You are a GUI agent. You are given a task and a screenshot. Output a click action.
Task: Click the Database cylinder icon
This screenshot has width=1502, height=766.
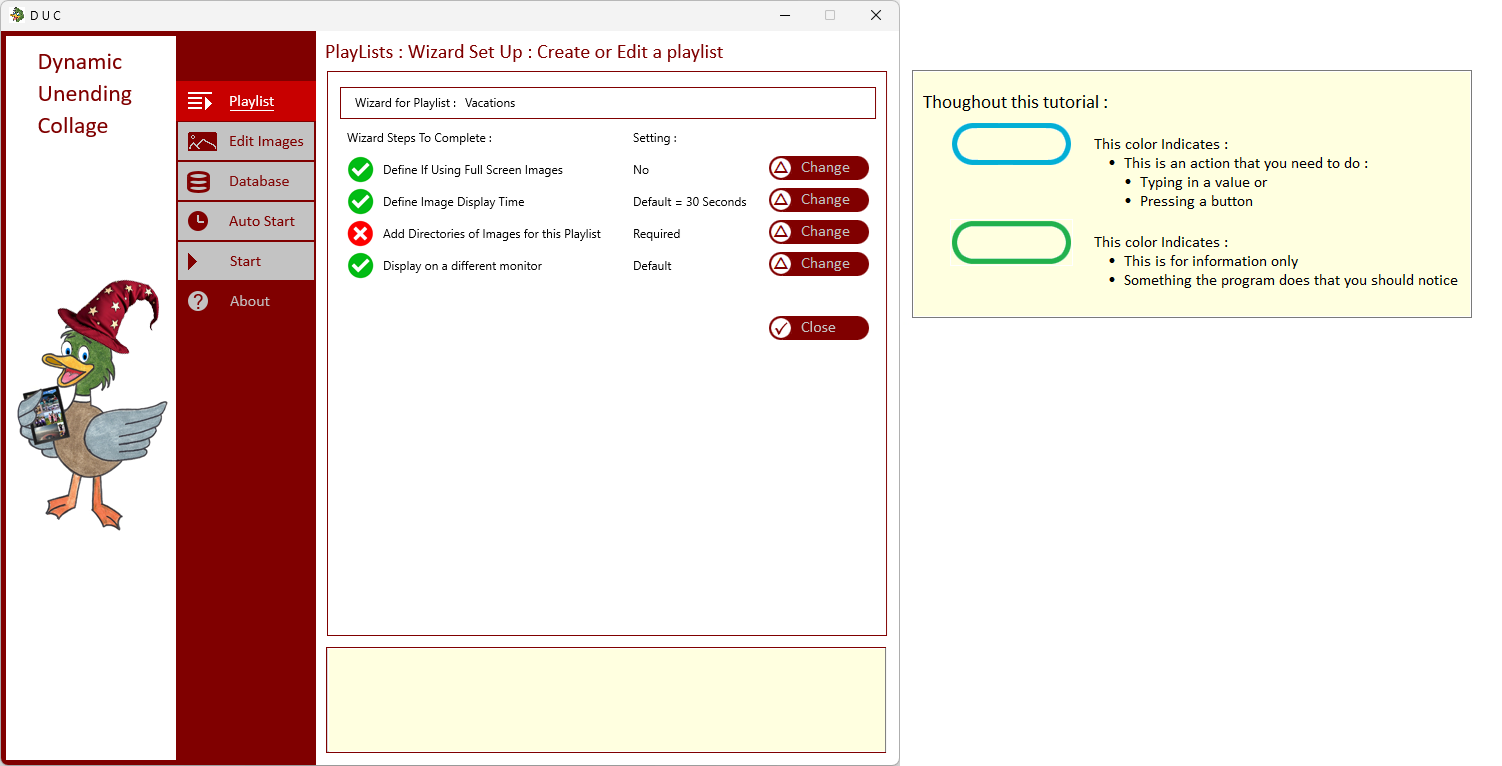click(x=198, y=182)
